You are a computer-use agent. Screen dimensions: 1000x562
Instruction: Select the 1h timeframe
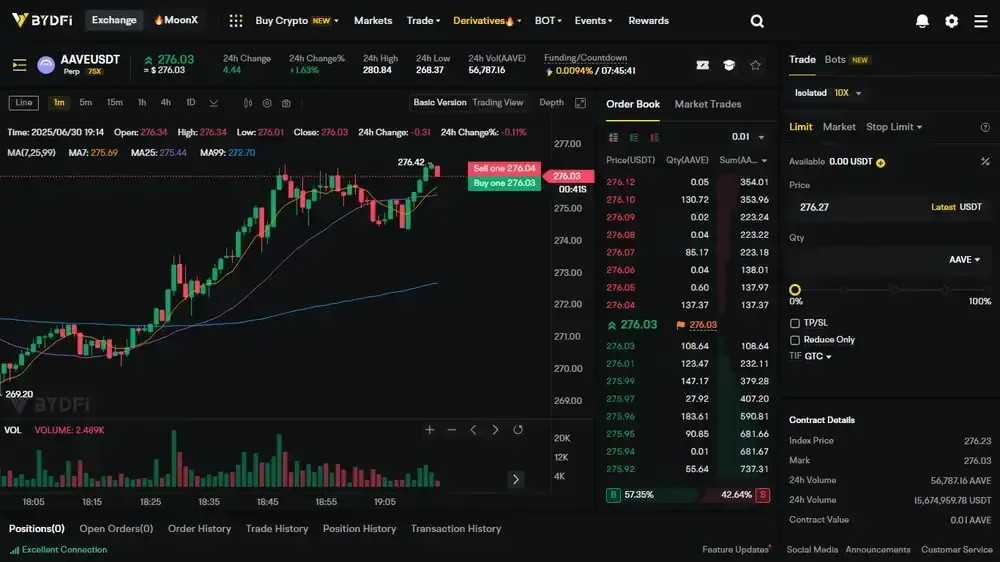(142, 103)
